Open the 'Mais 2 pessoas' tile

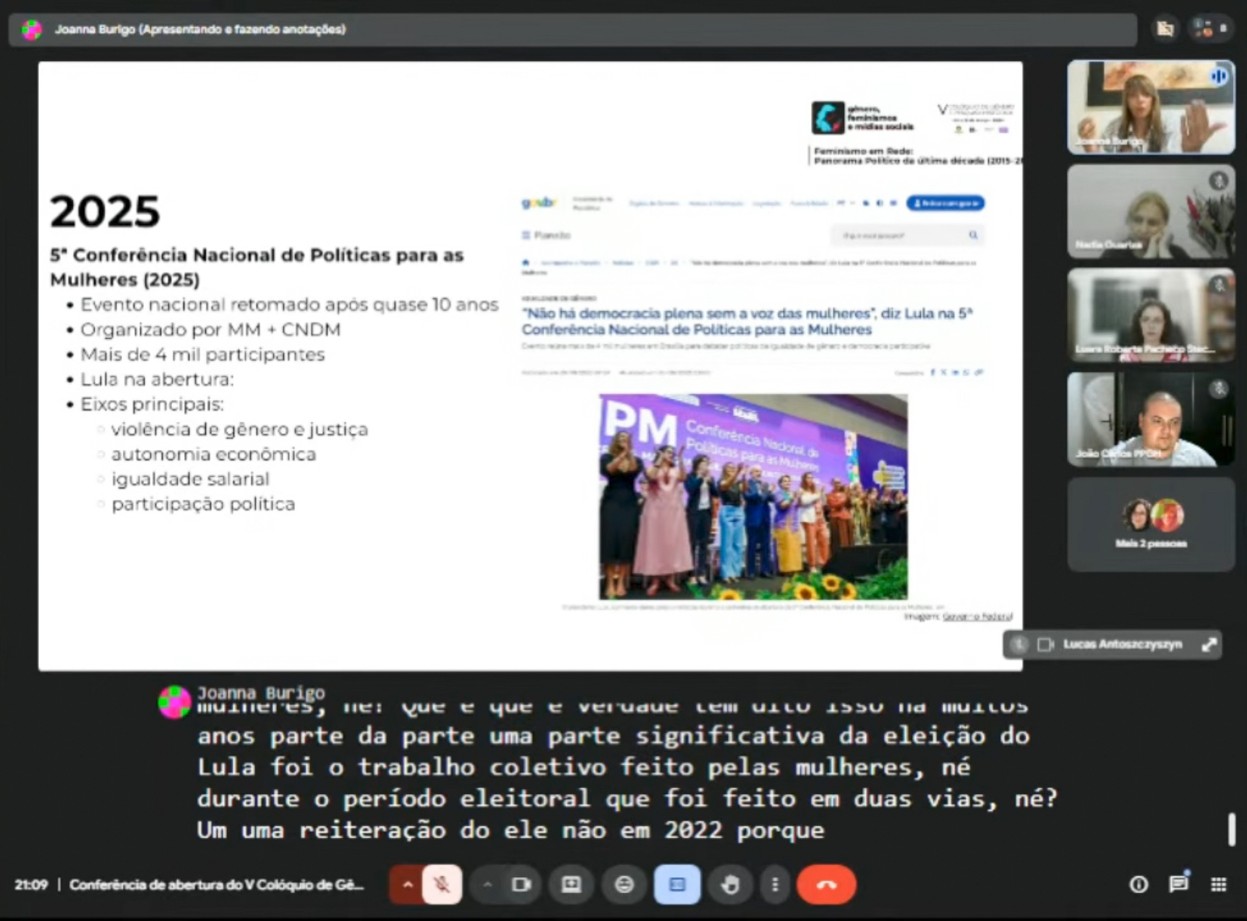click(1150, 524)
